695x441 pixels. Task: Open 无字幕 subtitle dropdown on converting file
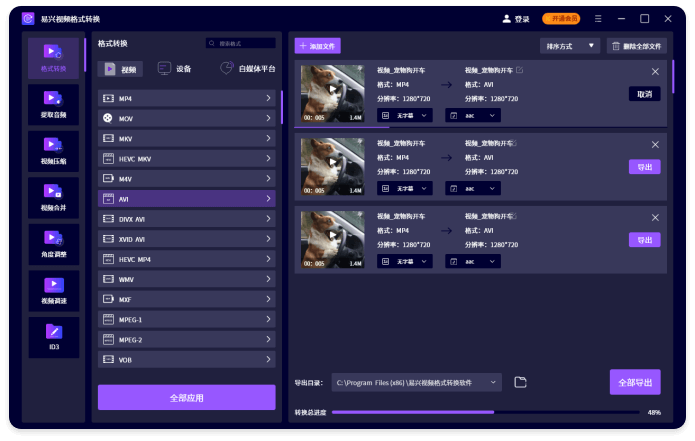pos(405,115)
